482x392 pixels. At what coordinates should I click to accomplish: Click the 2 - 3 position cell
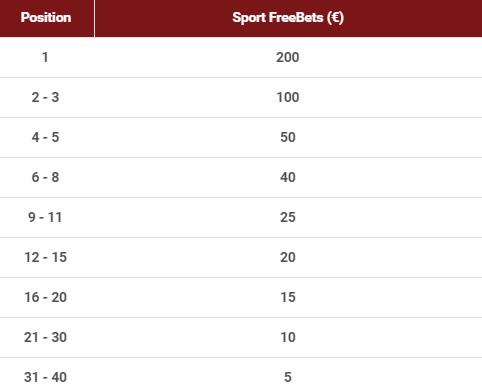pyautogui.click(x=45, y=97)
